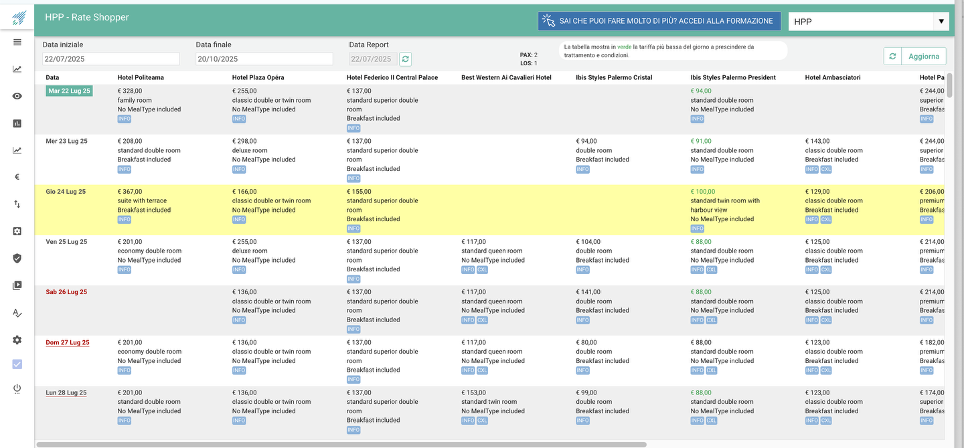Click the Data iniziale date field
964x448 pixels.
click(110, 59)
